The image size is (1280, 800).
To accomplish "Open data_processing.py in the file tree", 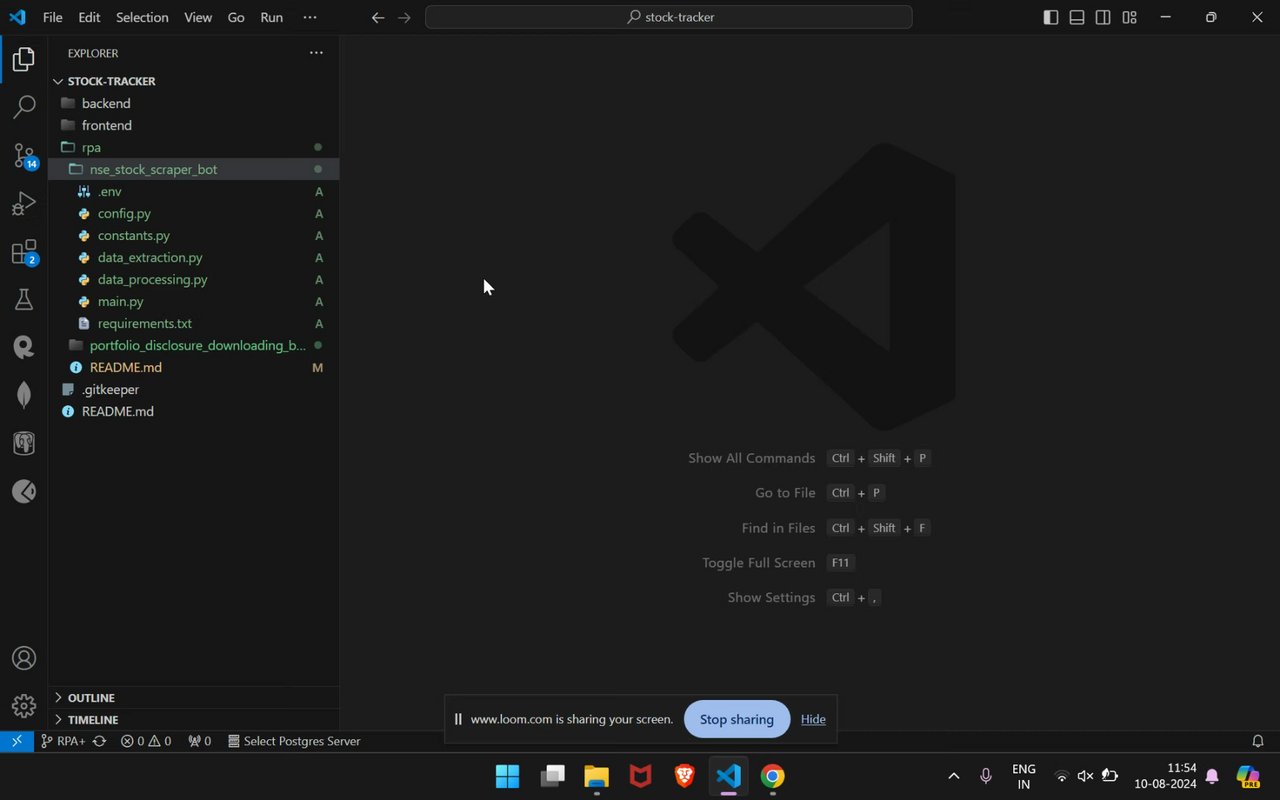I will pos(194,279).
